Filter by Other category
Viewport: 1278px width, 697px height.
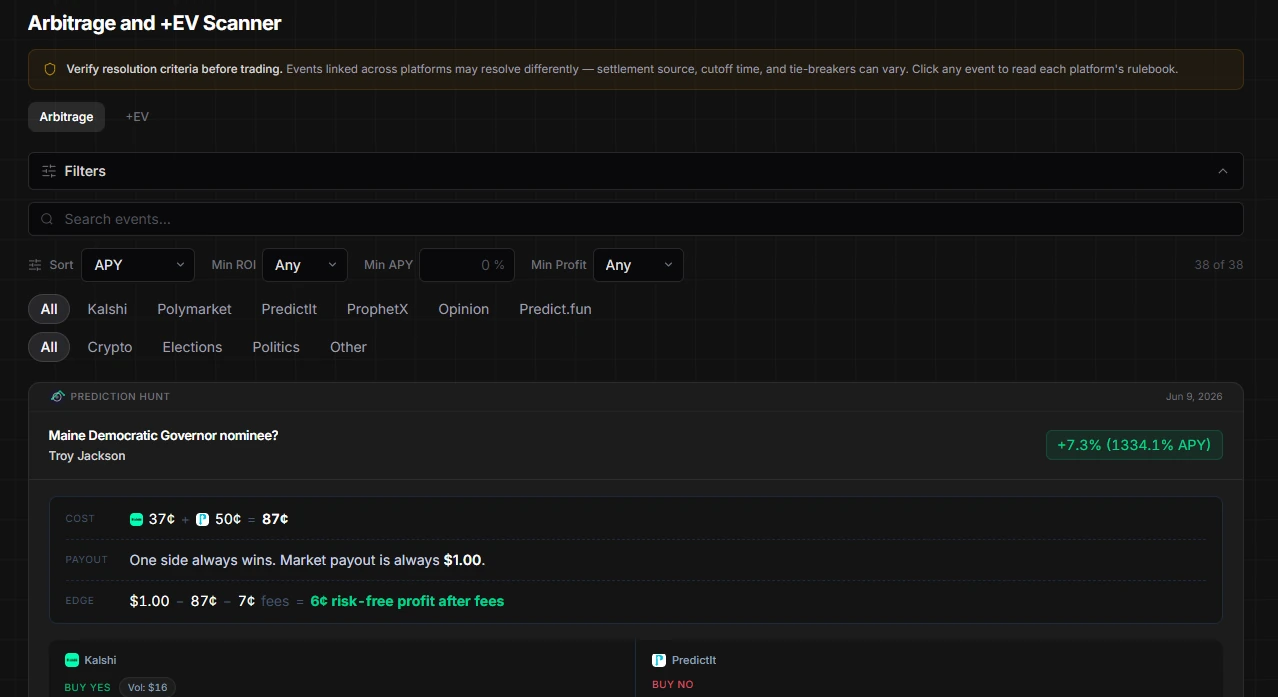point(348,347)
